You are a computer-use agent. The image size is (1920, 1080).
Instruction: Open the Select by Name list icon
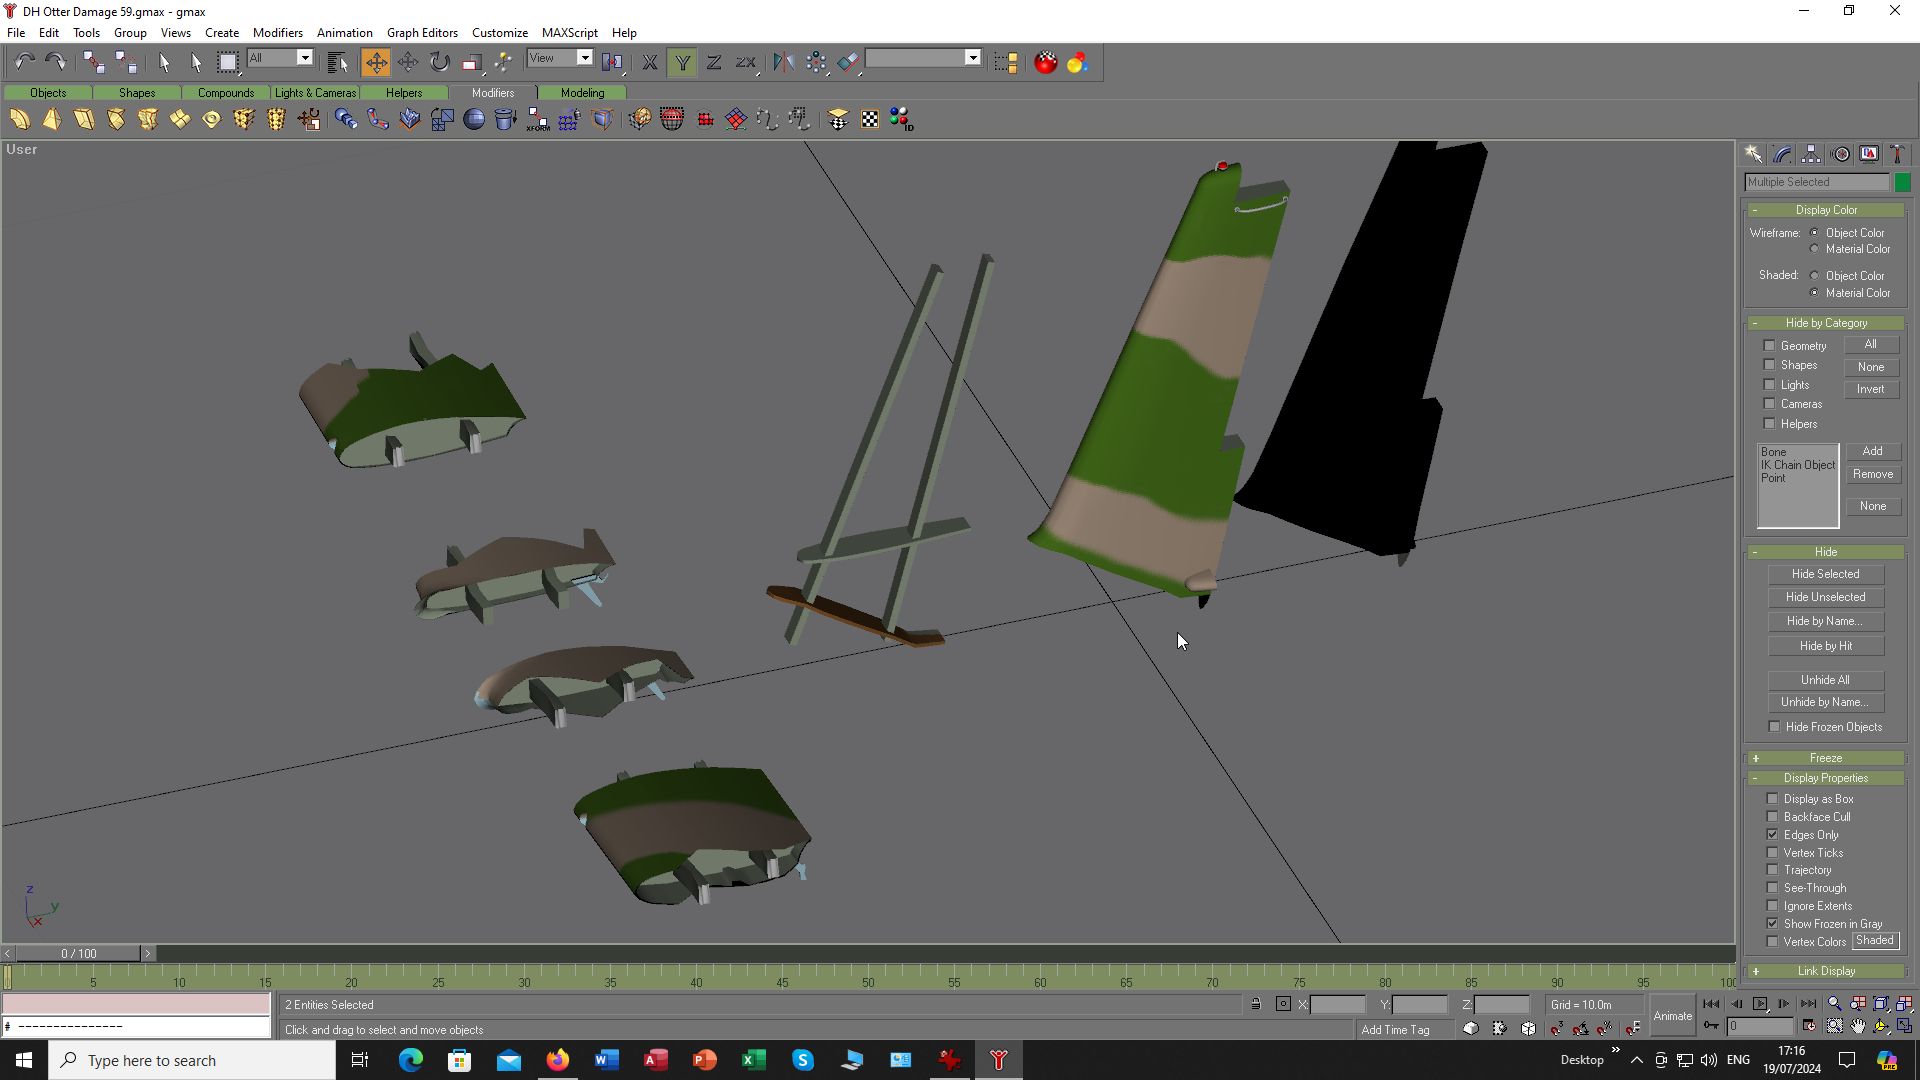tap(338, 62)
